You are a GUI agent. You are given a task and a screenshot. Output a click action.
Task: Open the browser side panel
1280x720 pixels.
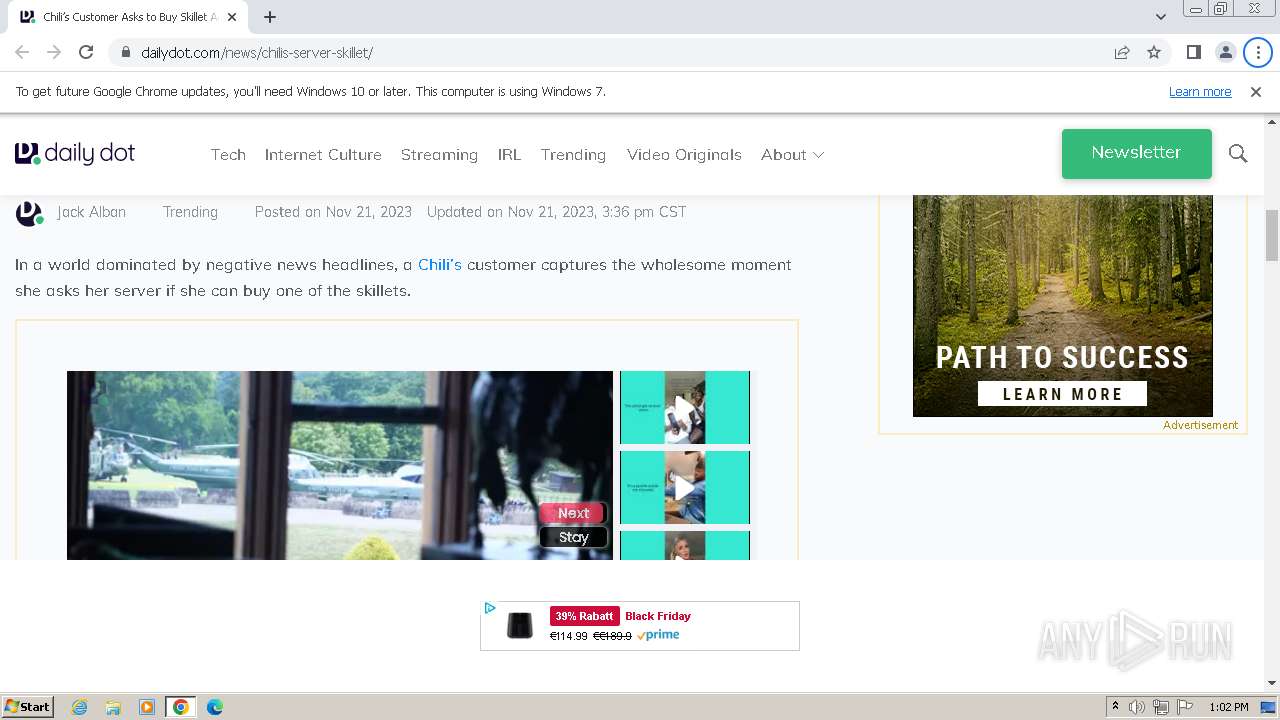tap(1193, 52)
